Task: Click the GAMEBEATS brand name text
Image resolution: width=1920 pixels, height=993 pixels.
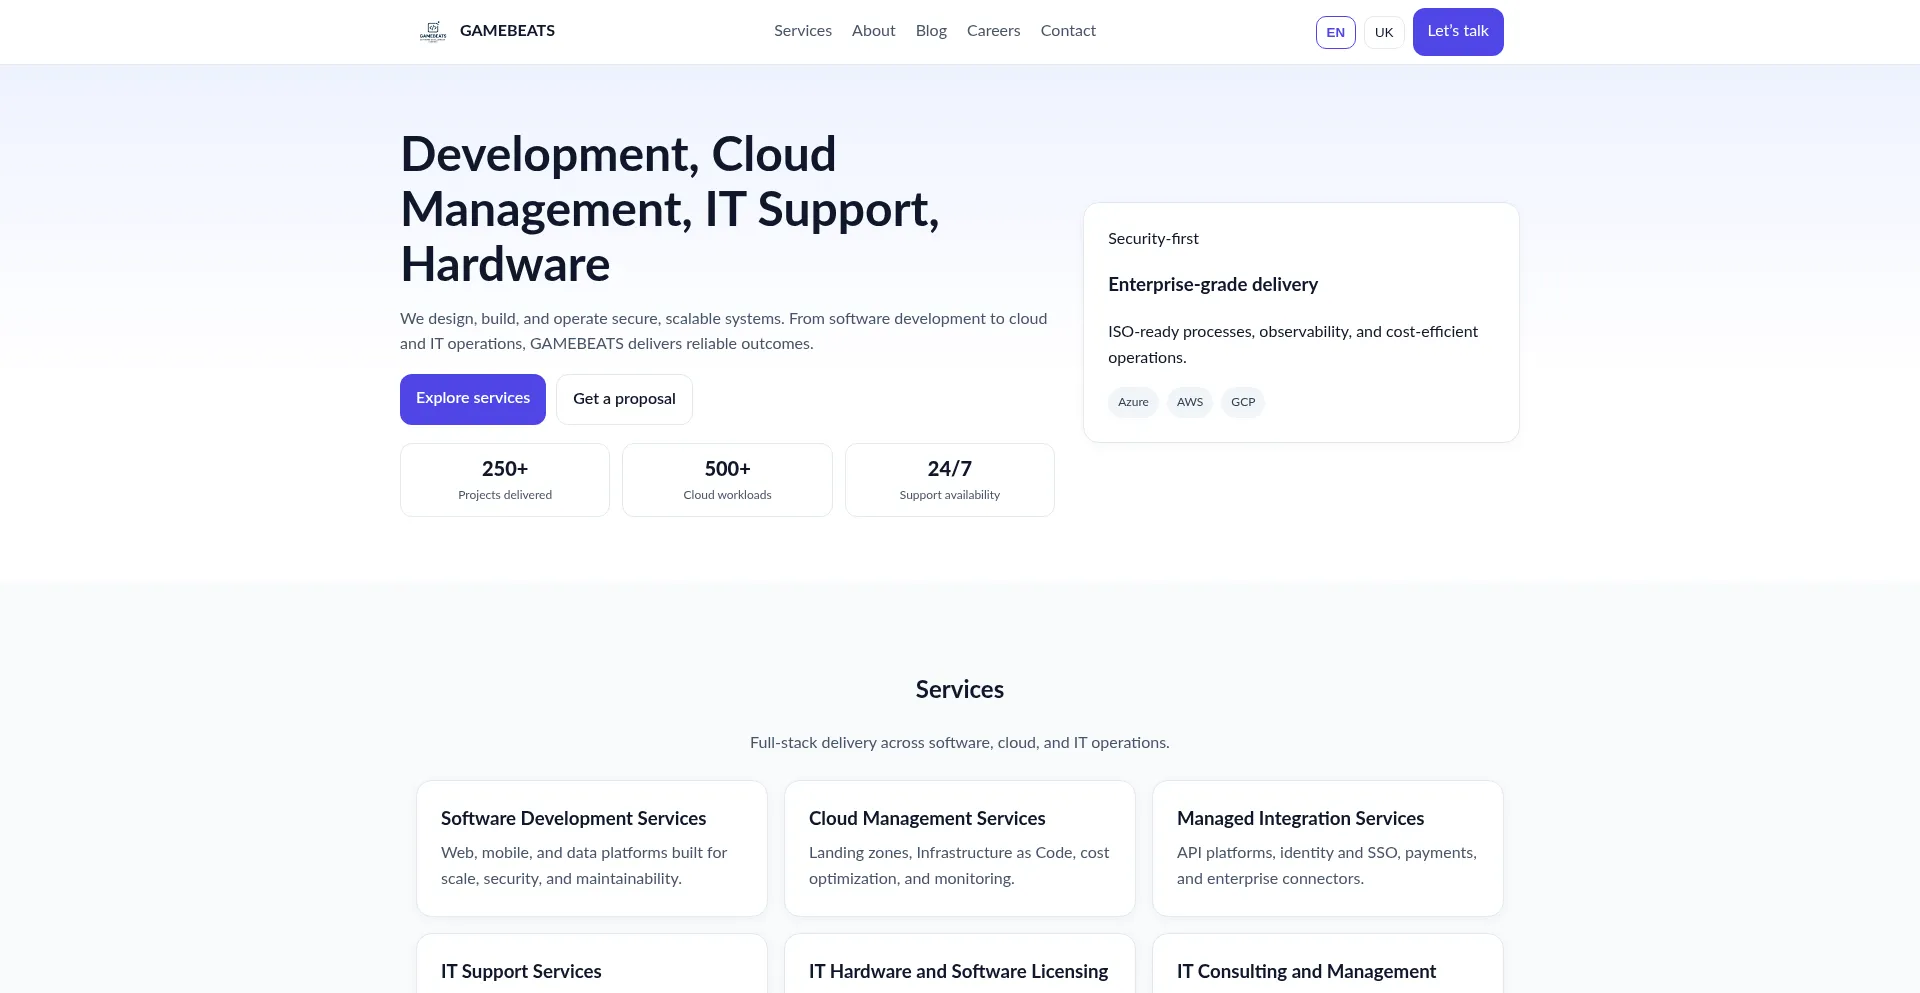Action: click(x=507, y=31)
